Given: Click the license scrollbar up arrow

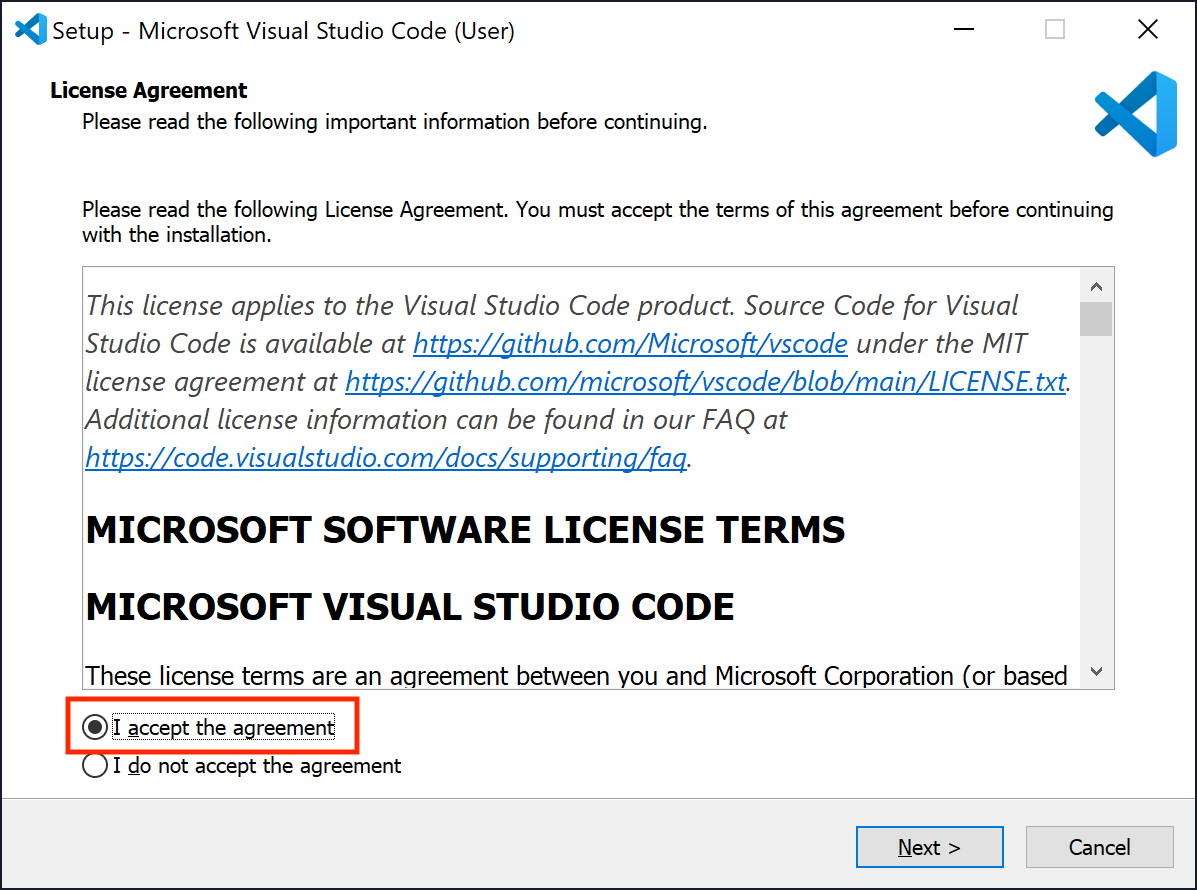Looking at the screenshot, I should (1096, 286).
